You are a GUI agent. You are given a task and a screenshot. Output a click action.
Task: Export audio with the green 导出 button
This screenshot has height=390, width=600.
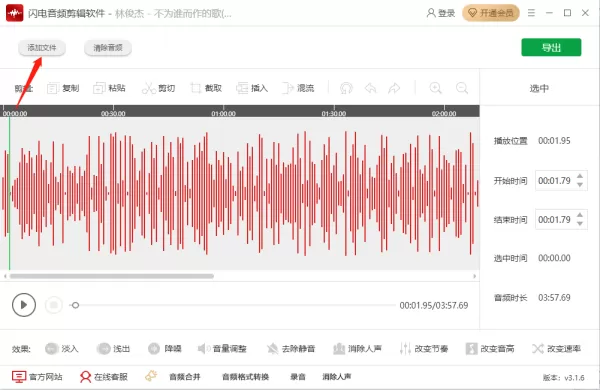[551, 47]
